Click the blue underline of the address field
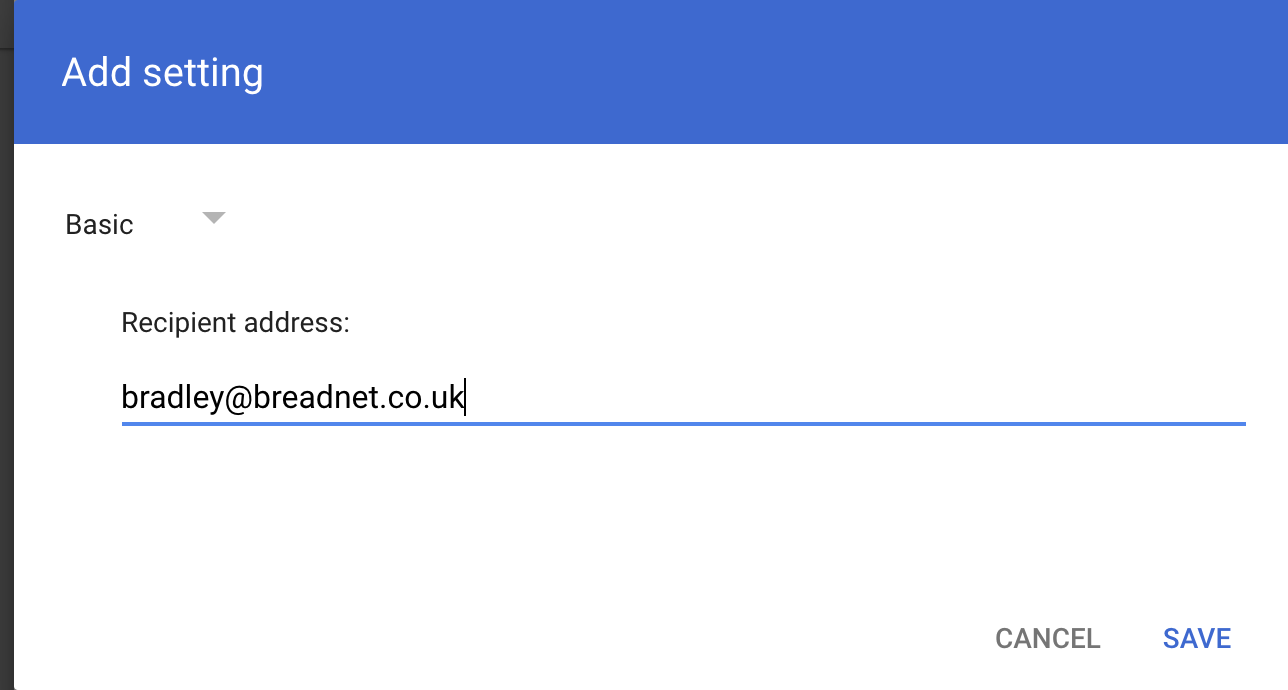 point(683,424)
